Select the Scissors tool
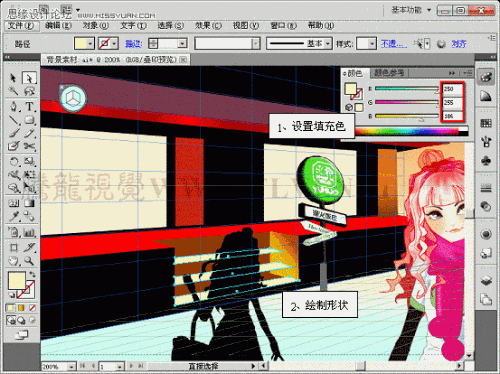 point(29,146)
